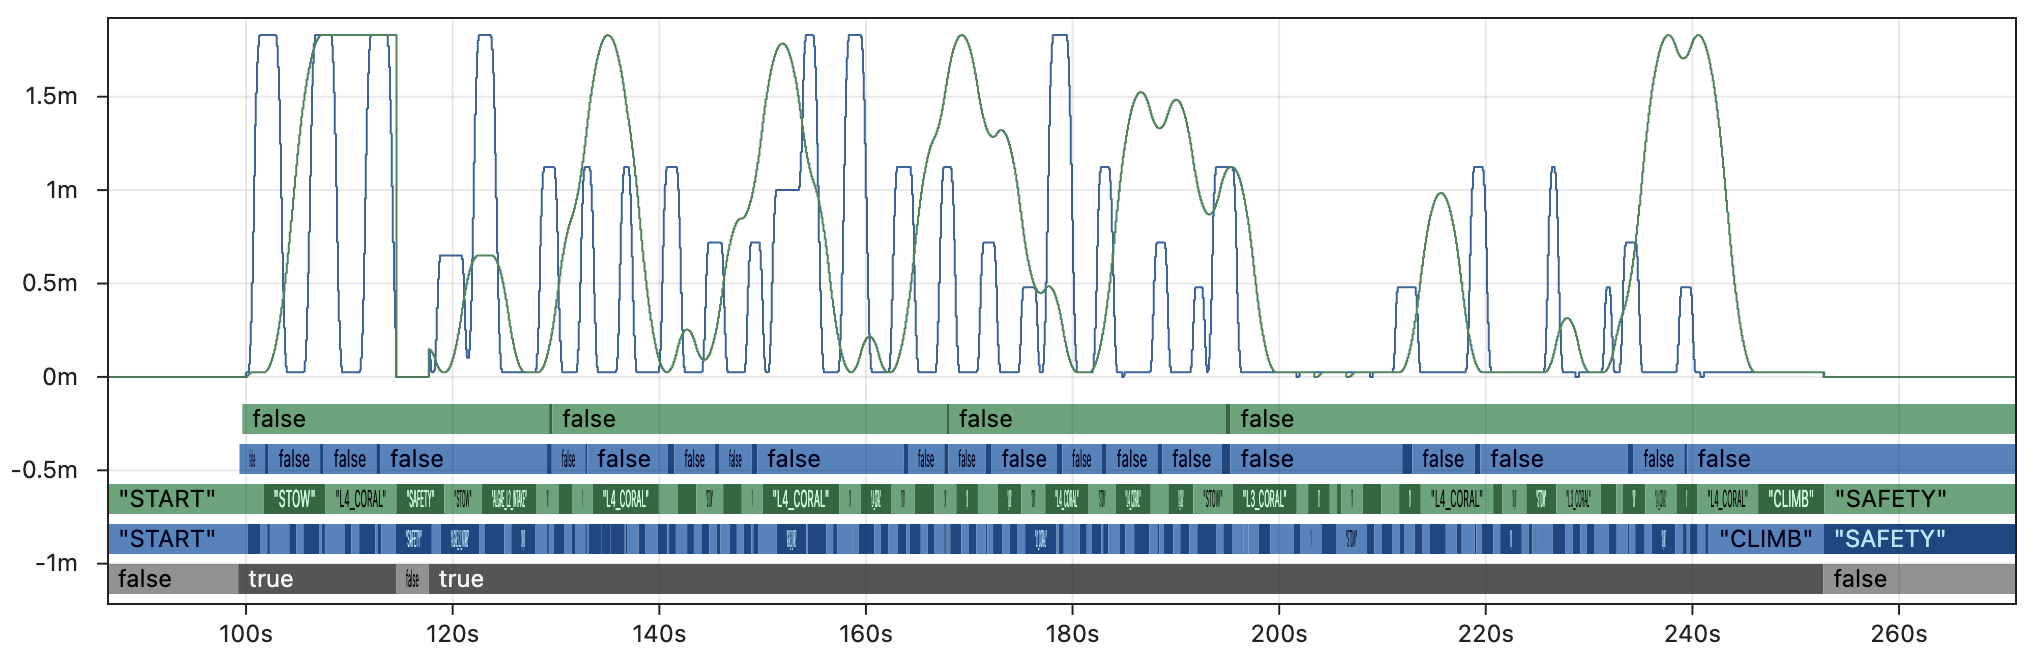
Task: Click the -1m vertical axis label
Action: point(56,563)
